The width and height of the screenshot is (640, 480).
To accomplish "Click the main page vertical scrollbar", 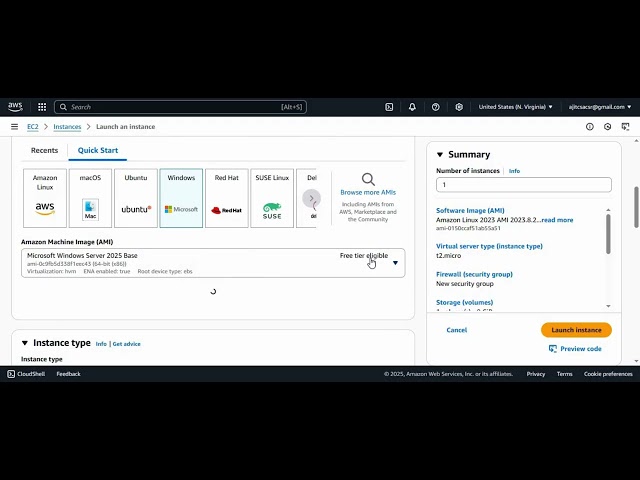I will coord(636,207).
